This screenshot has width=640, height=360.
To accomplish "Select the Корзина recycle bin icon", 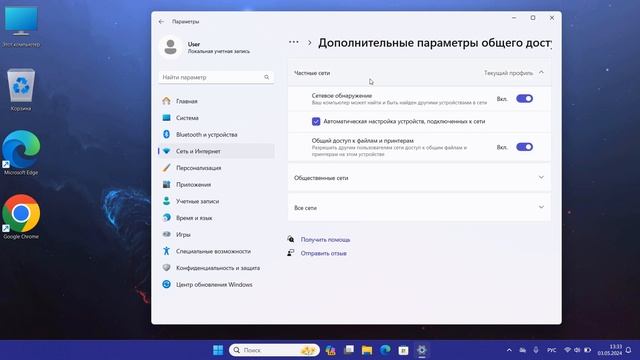I will tap(21, 89).
